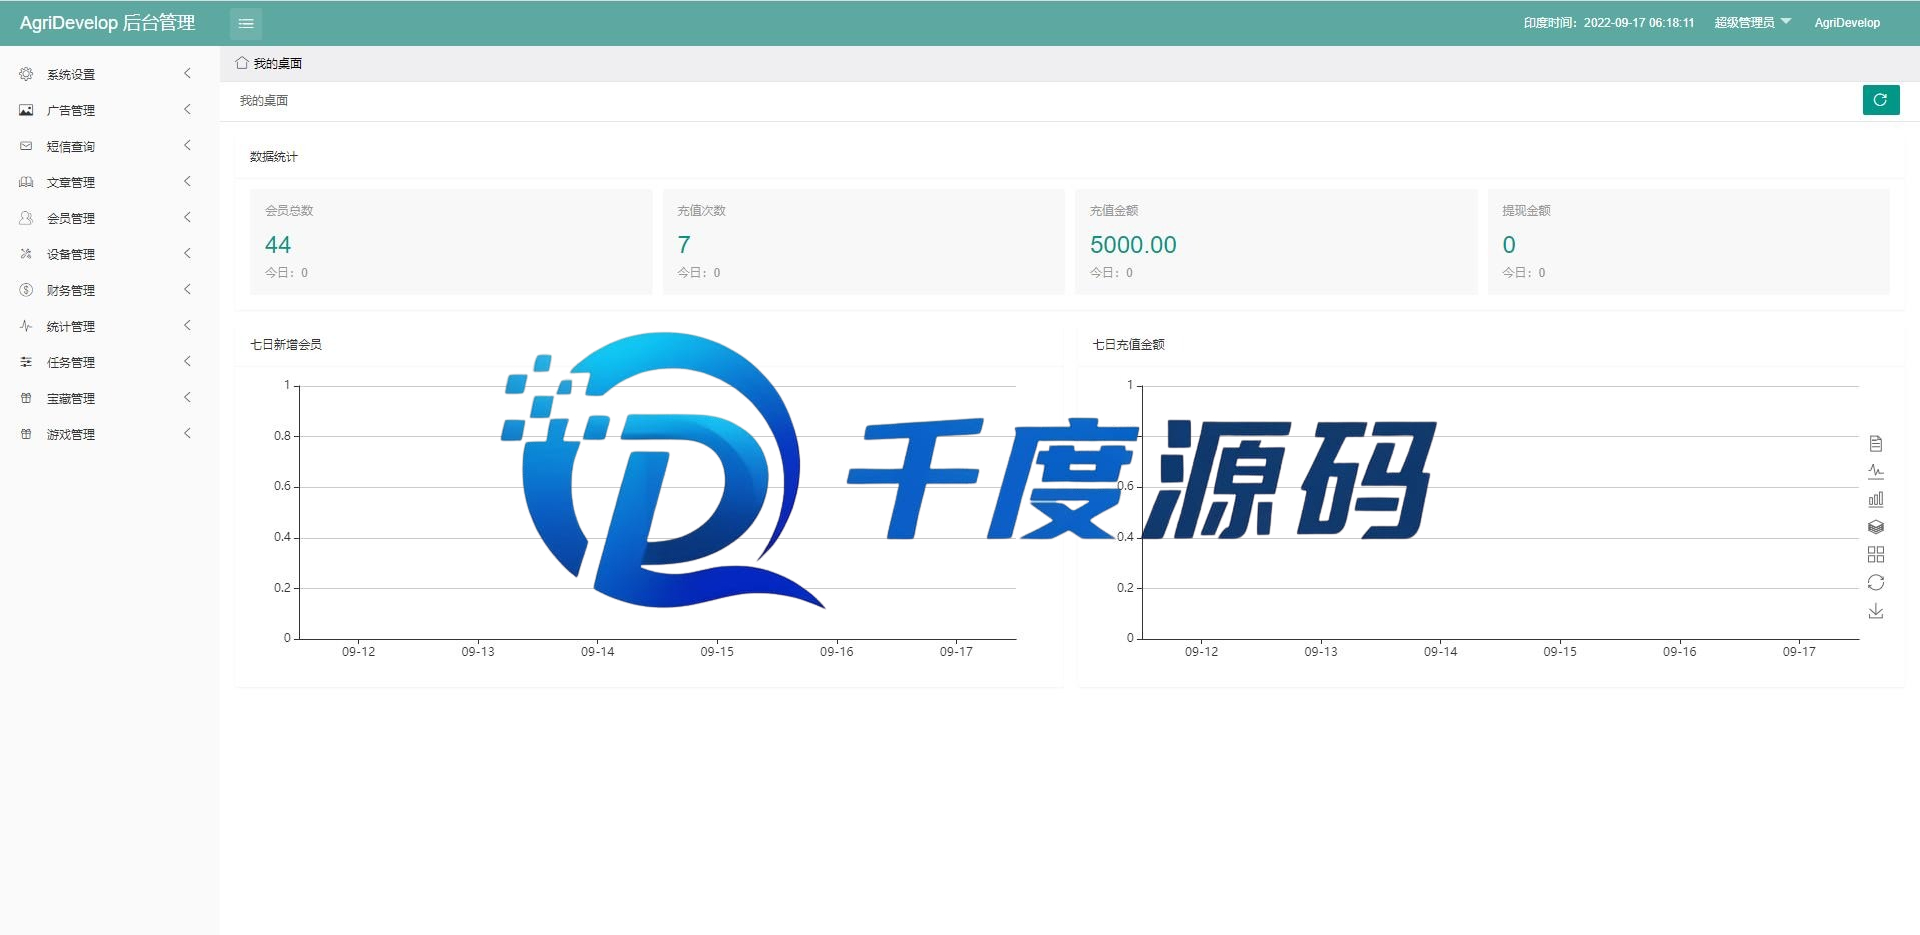Click the 统计管理 pulse icon
The width and height of the screenshot is (1920, 935).
(x=26, y=326)
